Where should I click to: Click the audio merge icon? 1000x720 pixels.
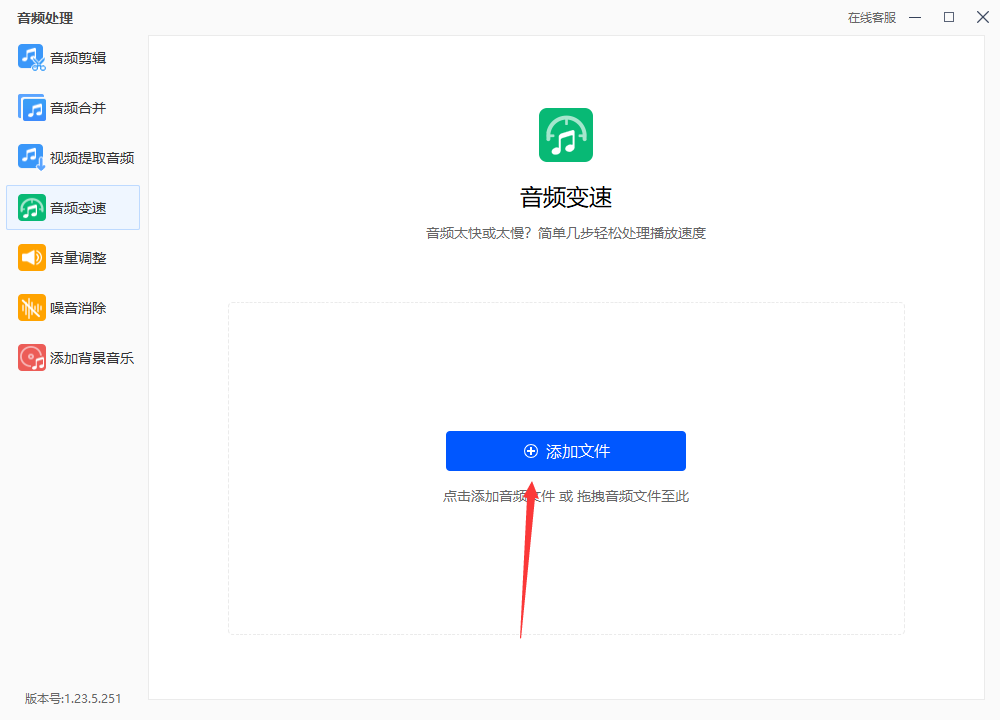32,108
